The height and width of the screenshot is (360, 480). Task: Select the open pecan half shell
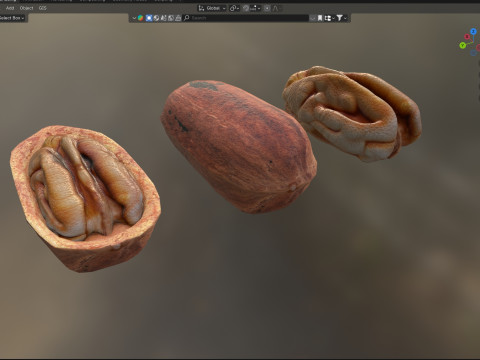85,199
